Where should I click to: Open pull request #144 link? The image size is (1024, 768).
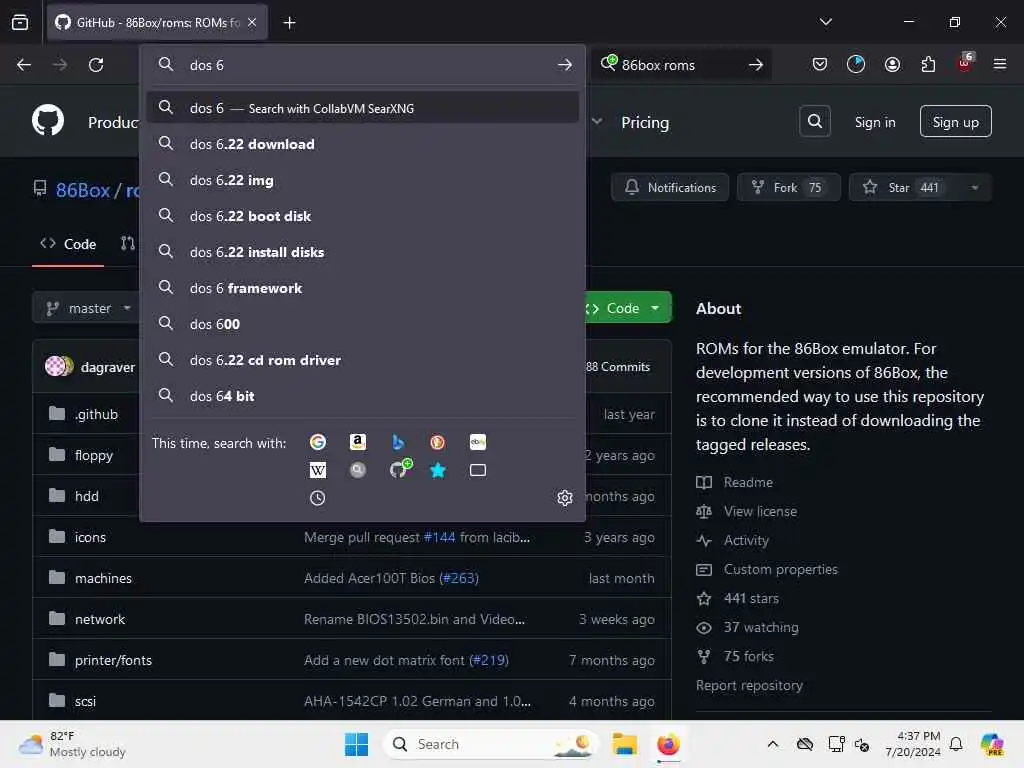(439, 537)
